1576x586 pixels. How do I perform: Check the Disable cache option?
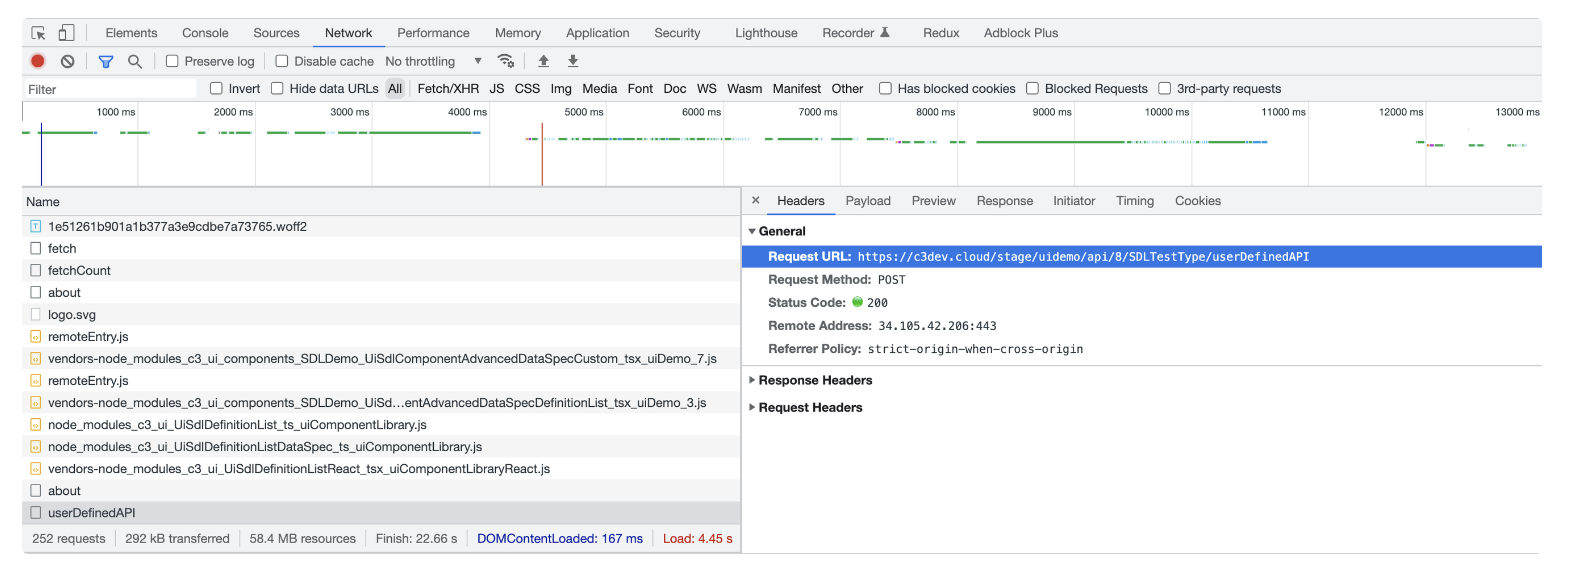(x=282, y=61)
